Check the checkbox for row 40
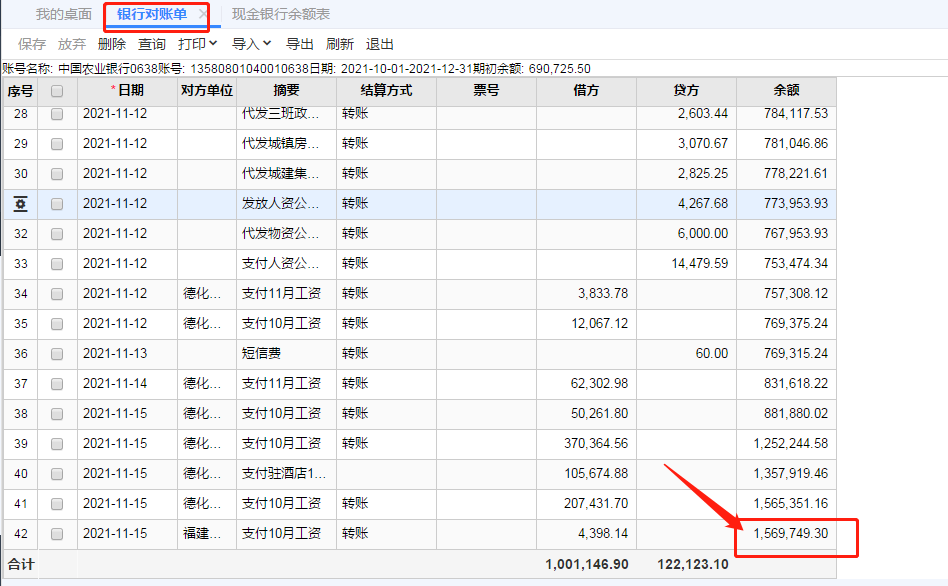This screenshot has width=948, height=586. pos(57,474)
